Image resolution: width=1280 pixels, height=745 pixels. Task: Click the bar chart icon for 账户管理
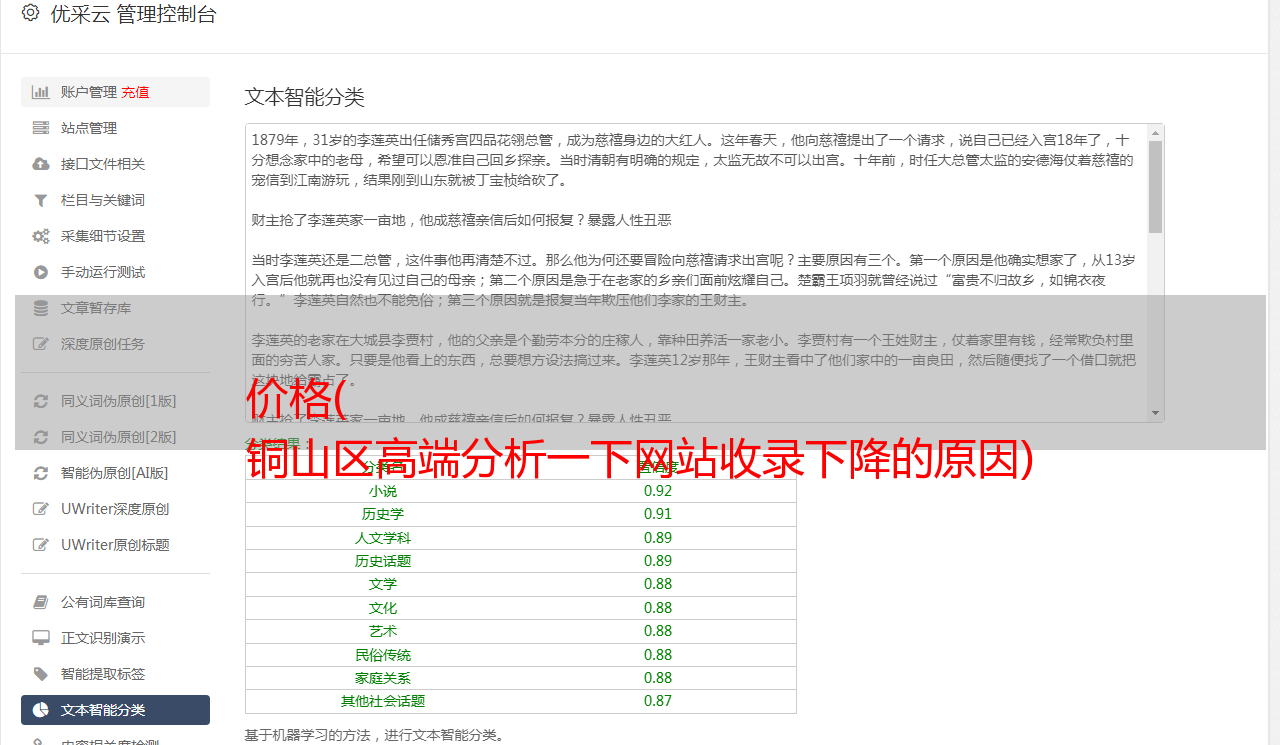coord(41,92)
